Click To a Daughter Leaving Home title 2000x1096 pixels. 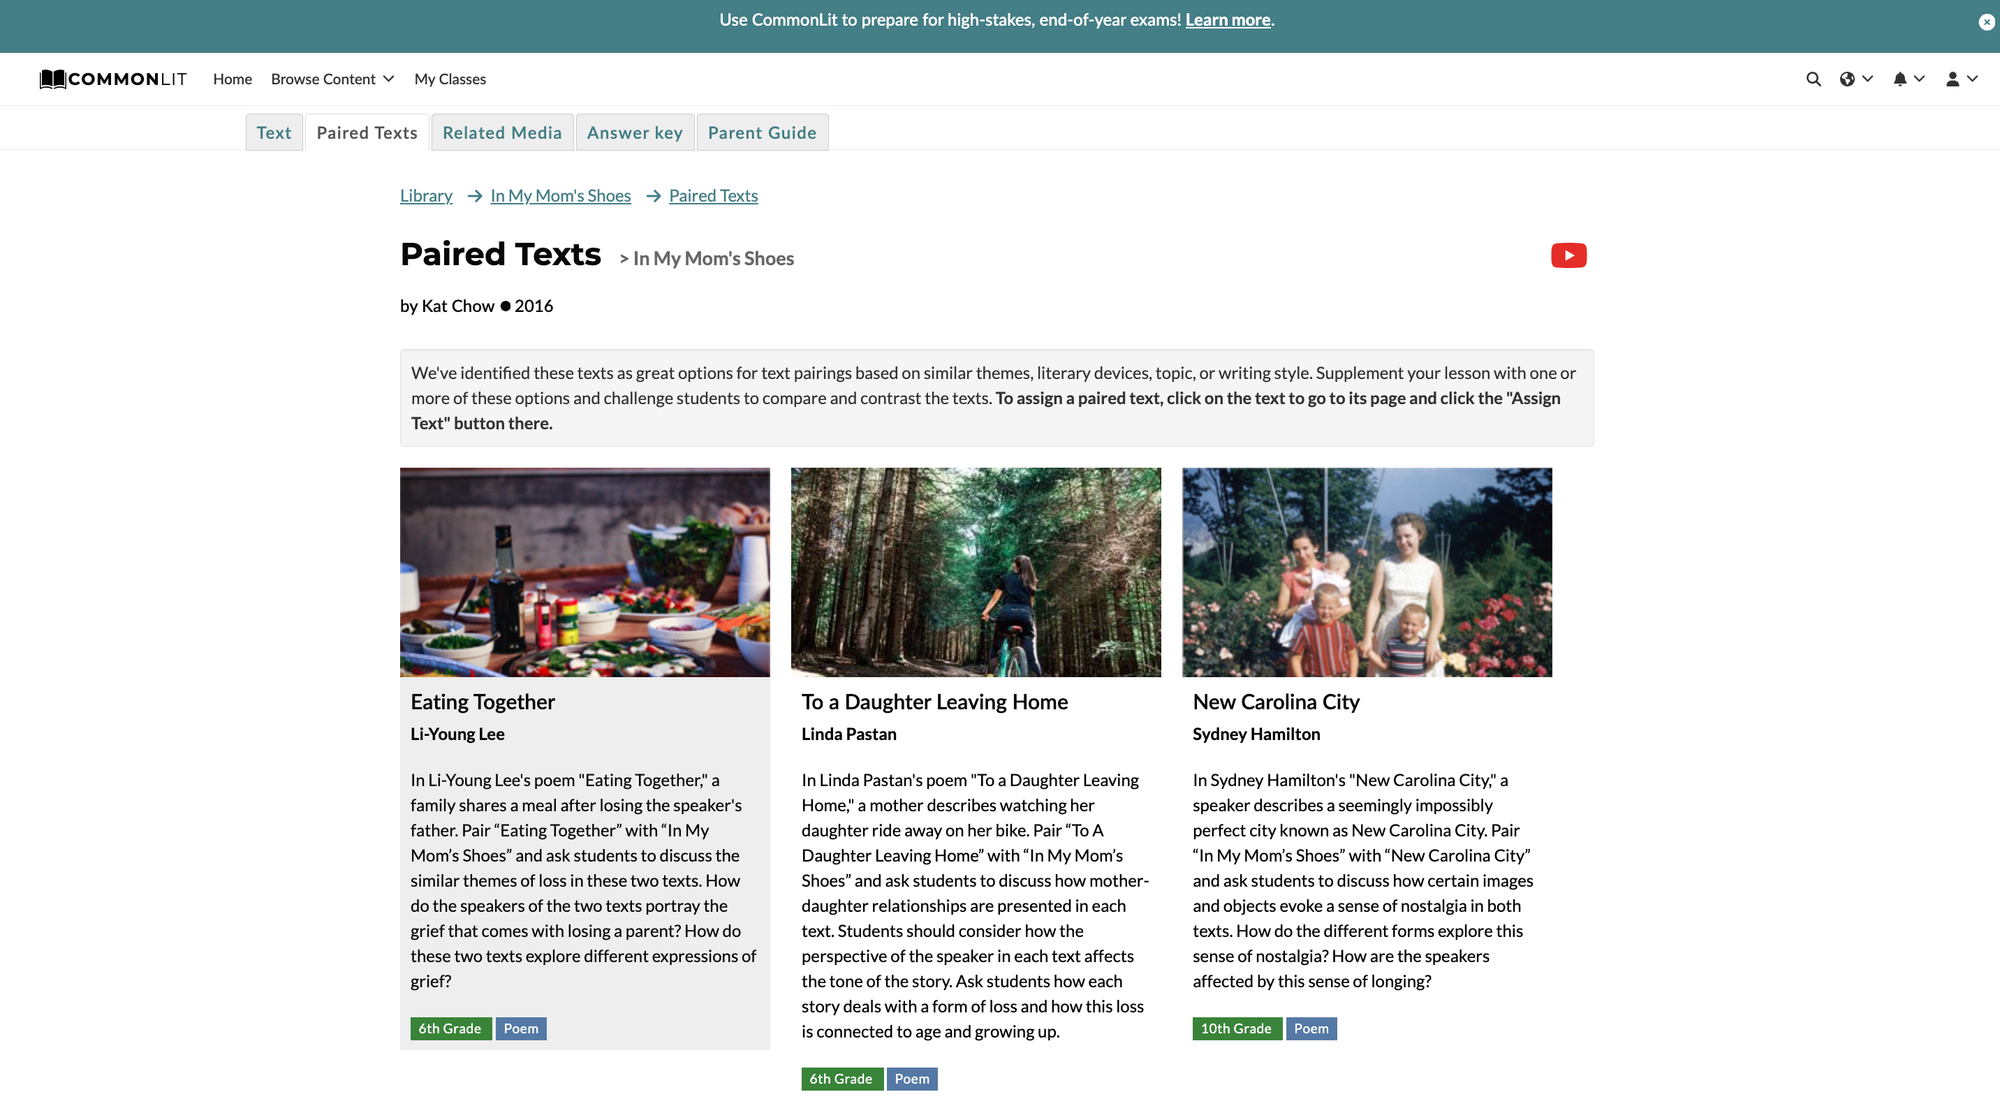(x=934, y=702)
